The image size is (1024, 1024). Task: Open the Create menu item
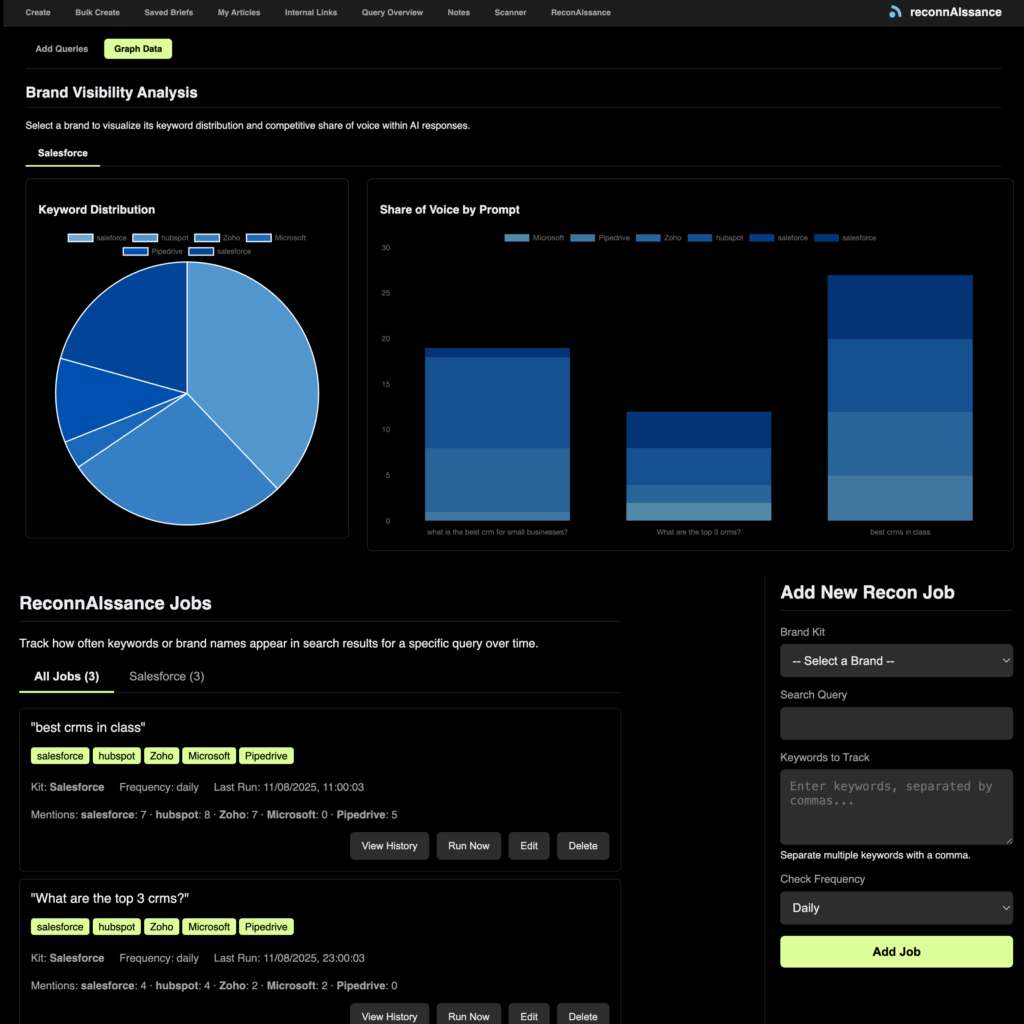coord(38,12)
